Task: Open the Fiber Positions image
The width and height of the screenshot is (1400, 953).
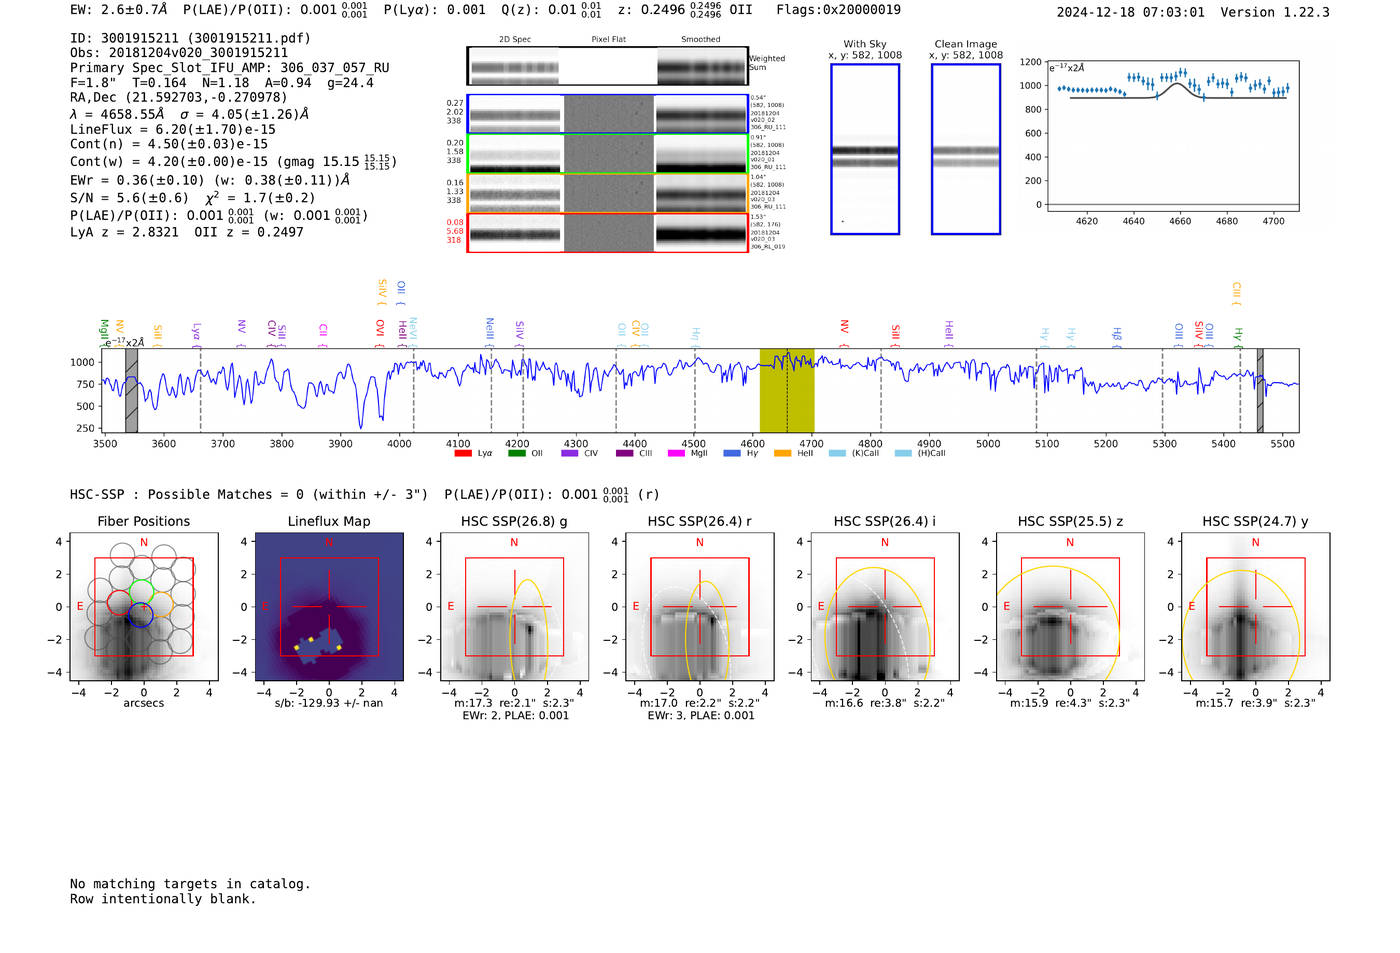Action: tap(144, 607)
